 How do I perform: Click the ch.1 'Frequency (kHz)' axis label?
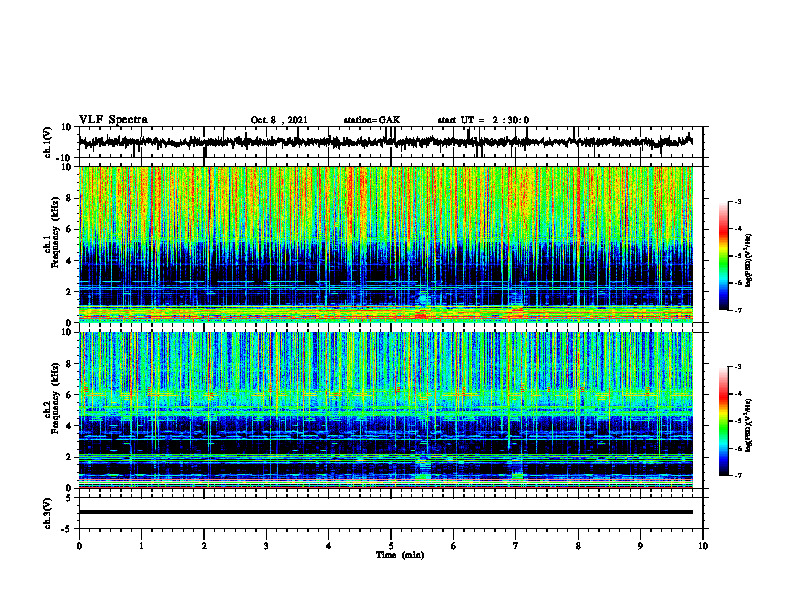[x=55, y=232]
